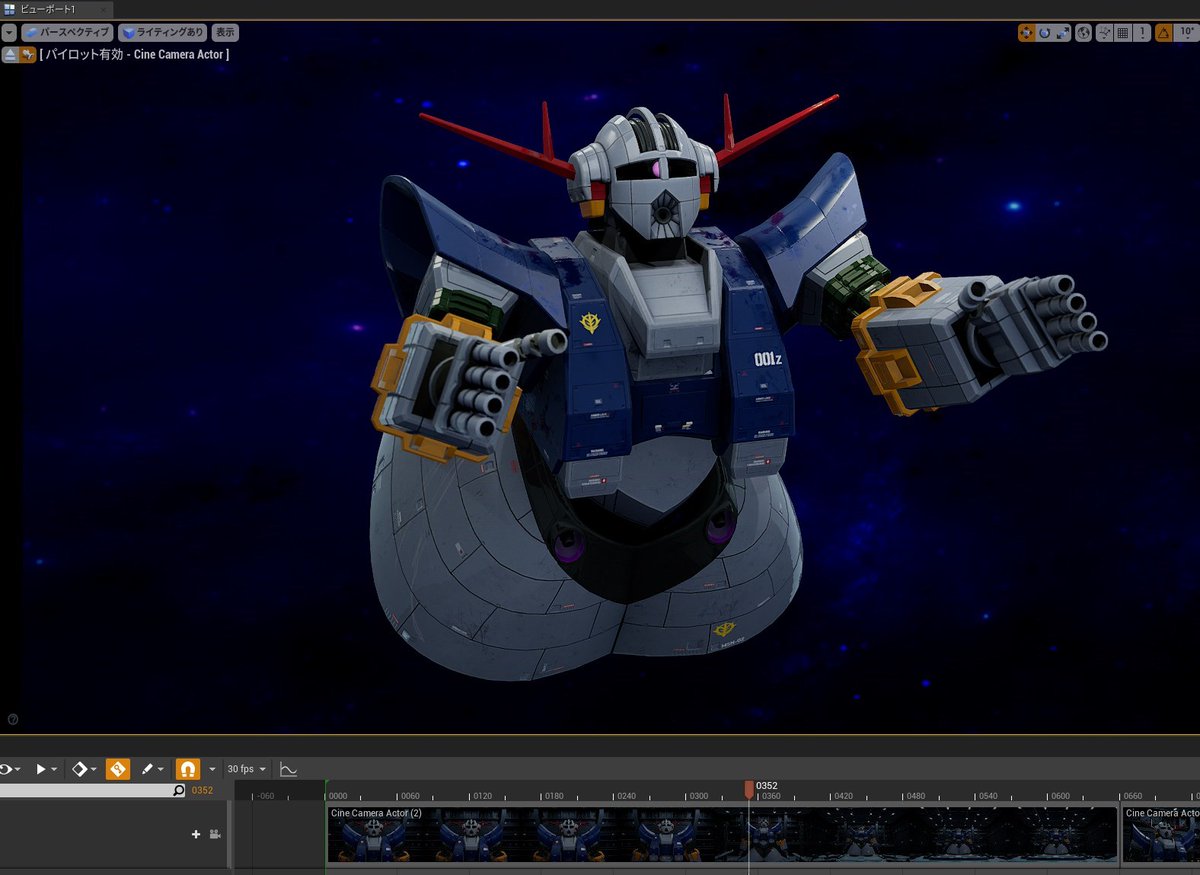
Task: Open sequencer keyframe options diamond dropdown
Action: [x=84, y=769]
